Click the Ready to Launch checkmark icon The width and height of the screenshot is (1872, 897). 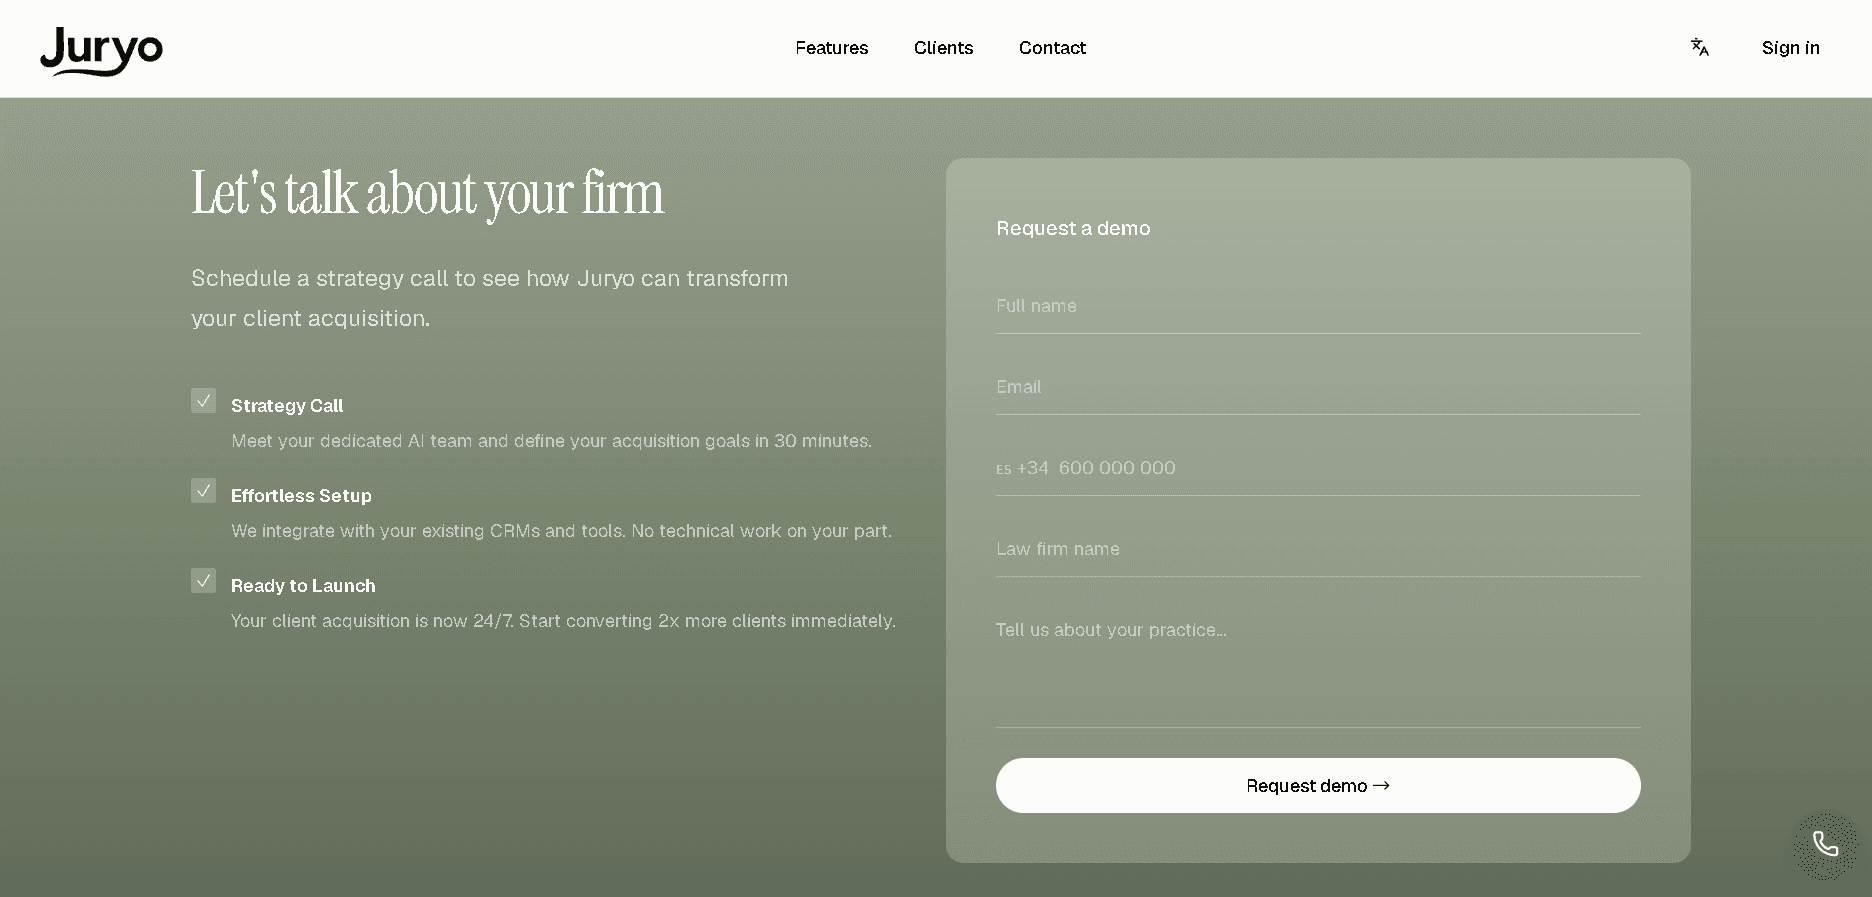click(x=204, y=581)
